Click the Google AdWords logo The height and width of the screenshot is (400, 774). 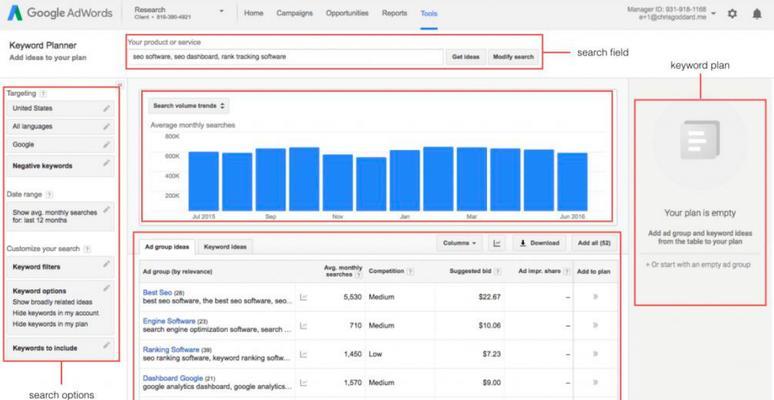(60, 13)
